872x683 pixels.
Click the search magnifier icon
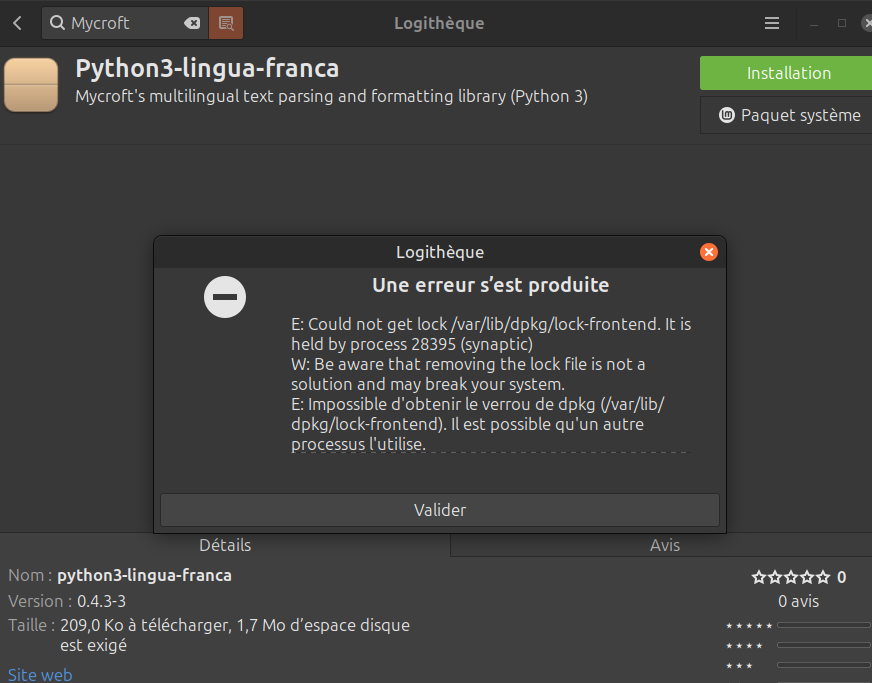point(58,23)
